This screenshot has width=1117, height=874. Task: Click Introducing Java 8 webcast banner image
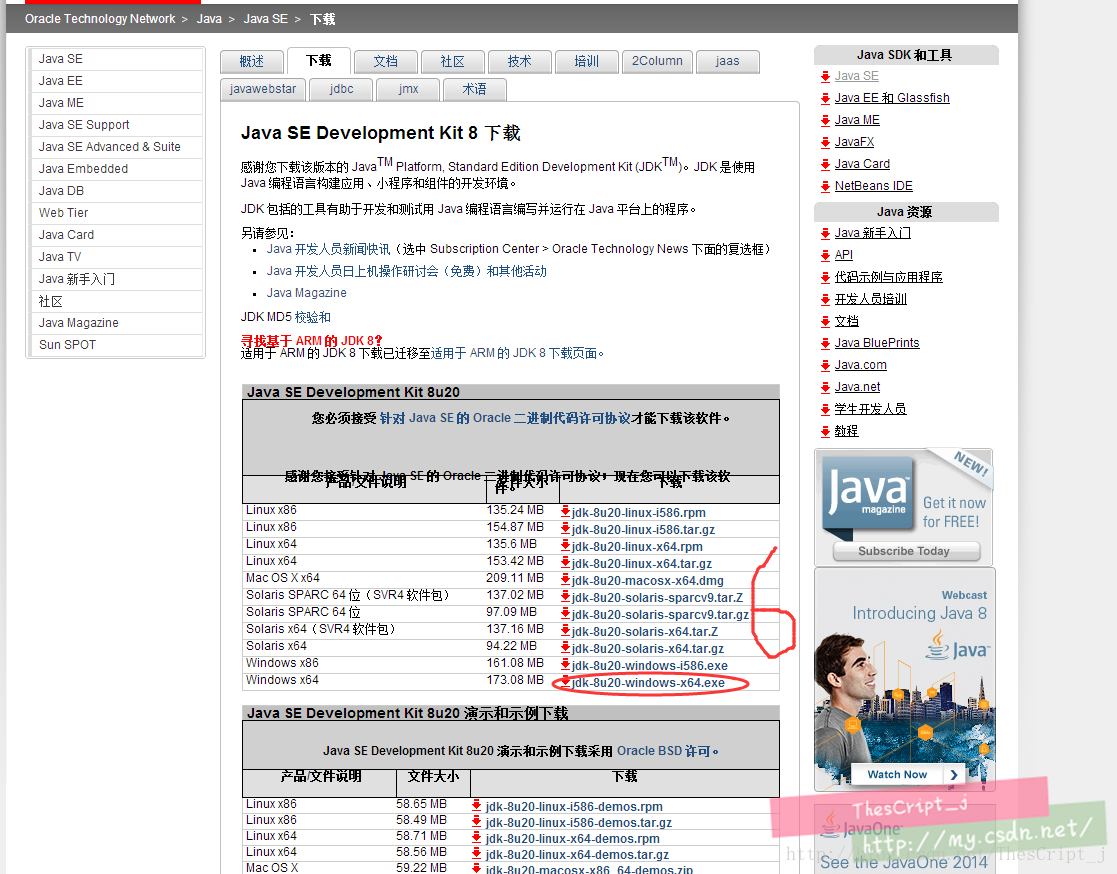905,680
